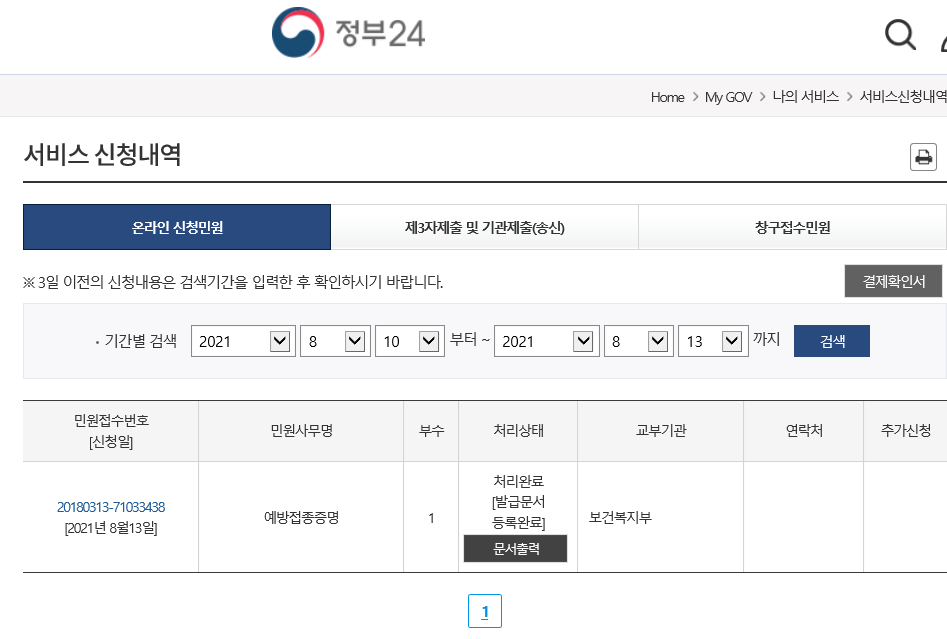
Task: Go to Home breadcrumb
Action: coord(667,97)
